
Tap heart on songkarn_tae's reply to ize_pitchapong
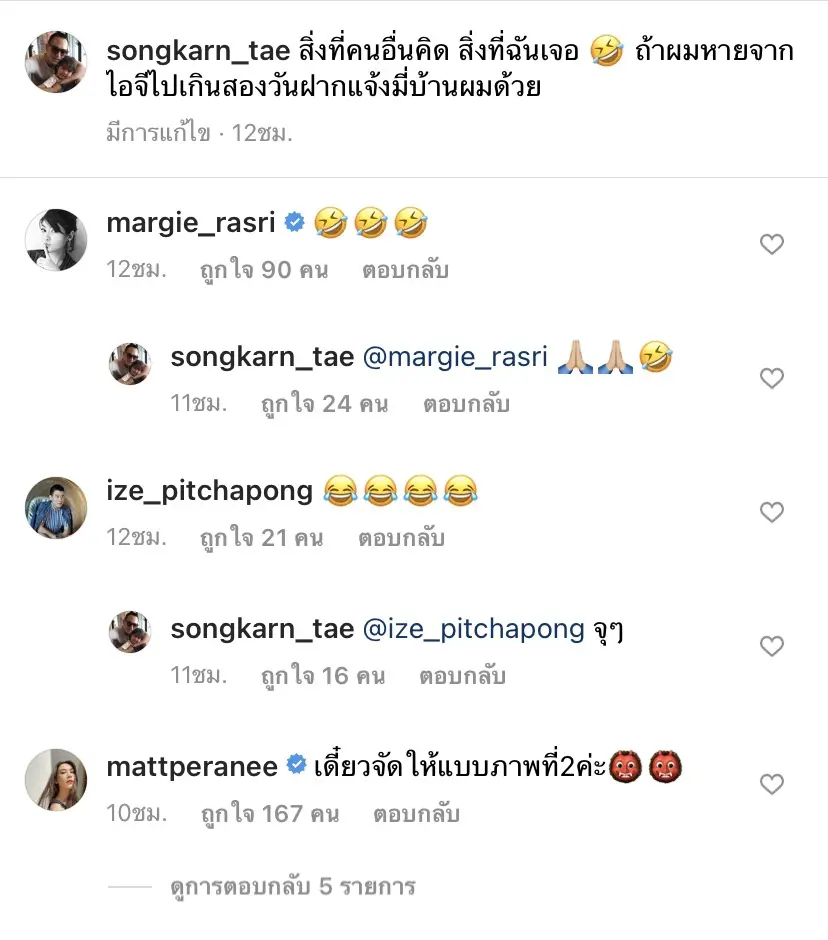click(771, 646)
